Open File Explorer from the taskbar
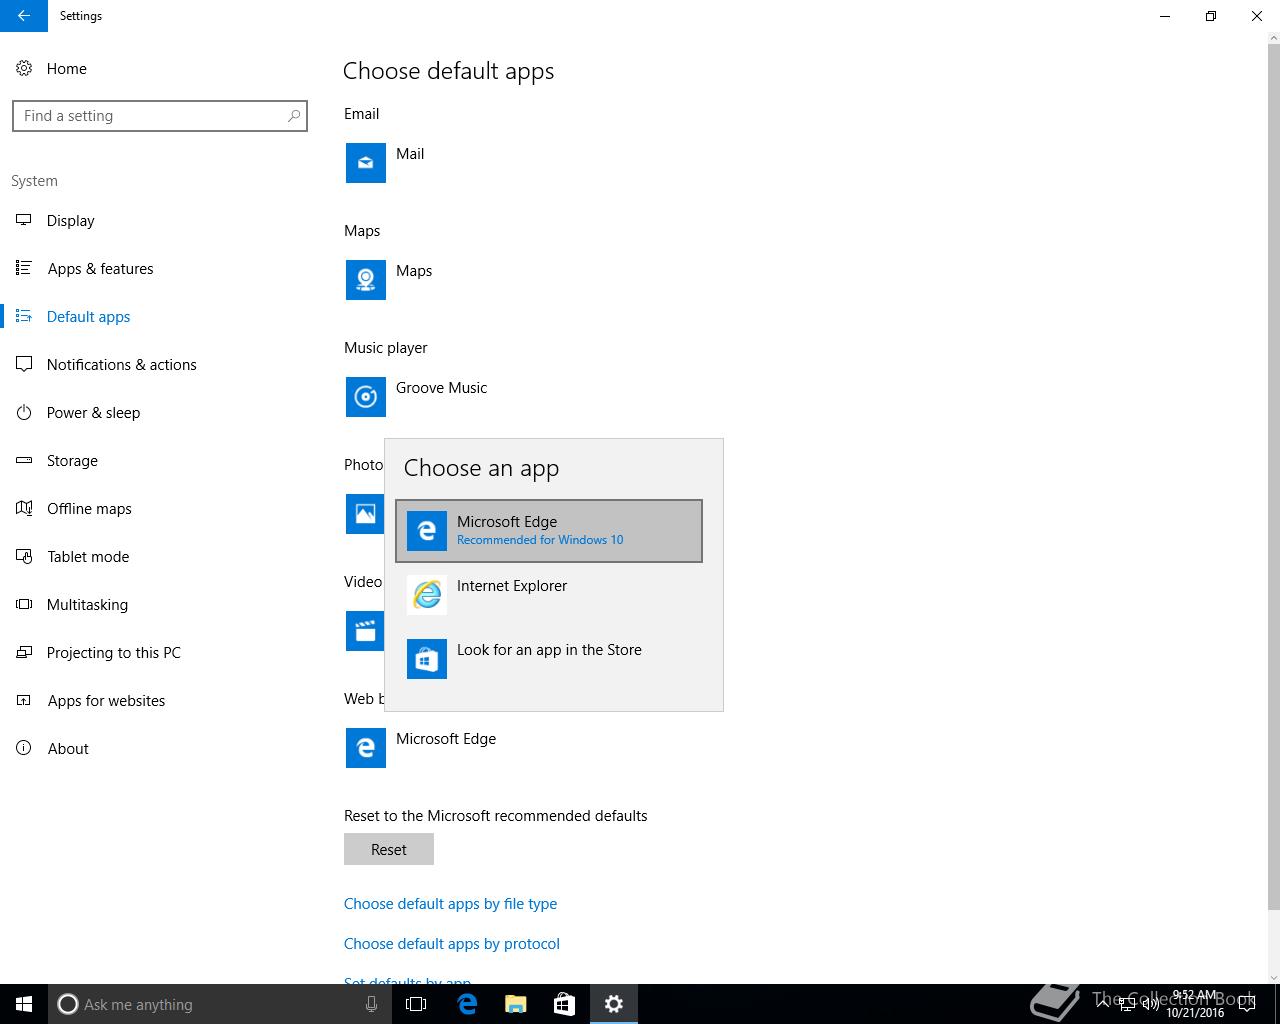 pos(515,1004)
